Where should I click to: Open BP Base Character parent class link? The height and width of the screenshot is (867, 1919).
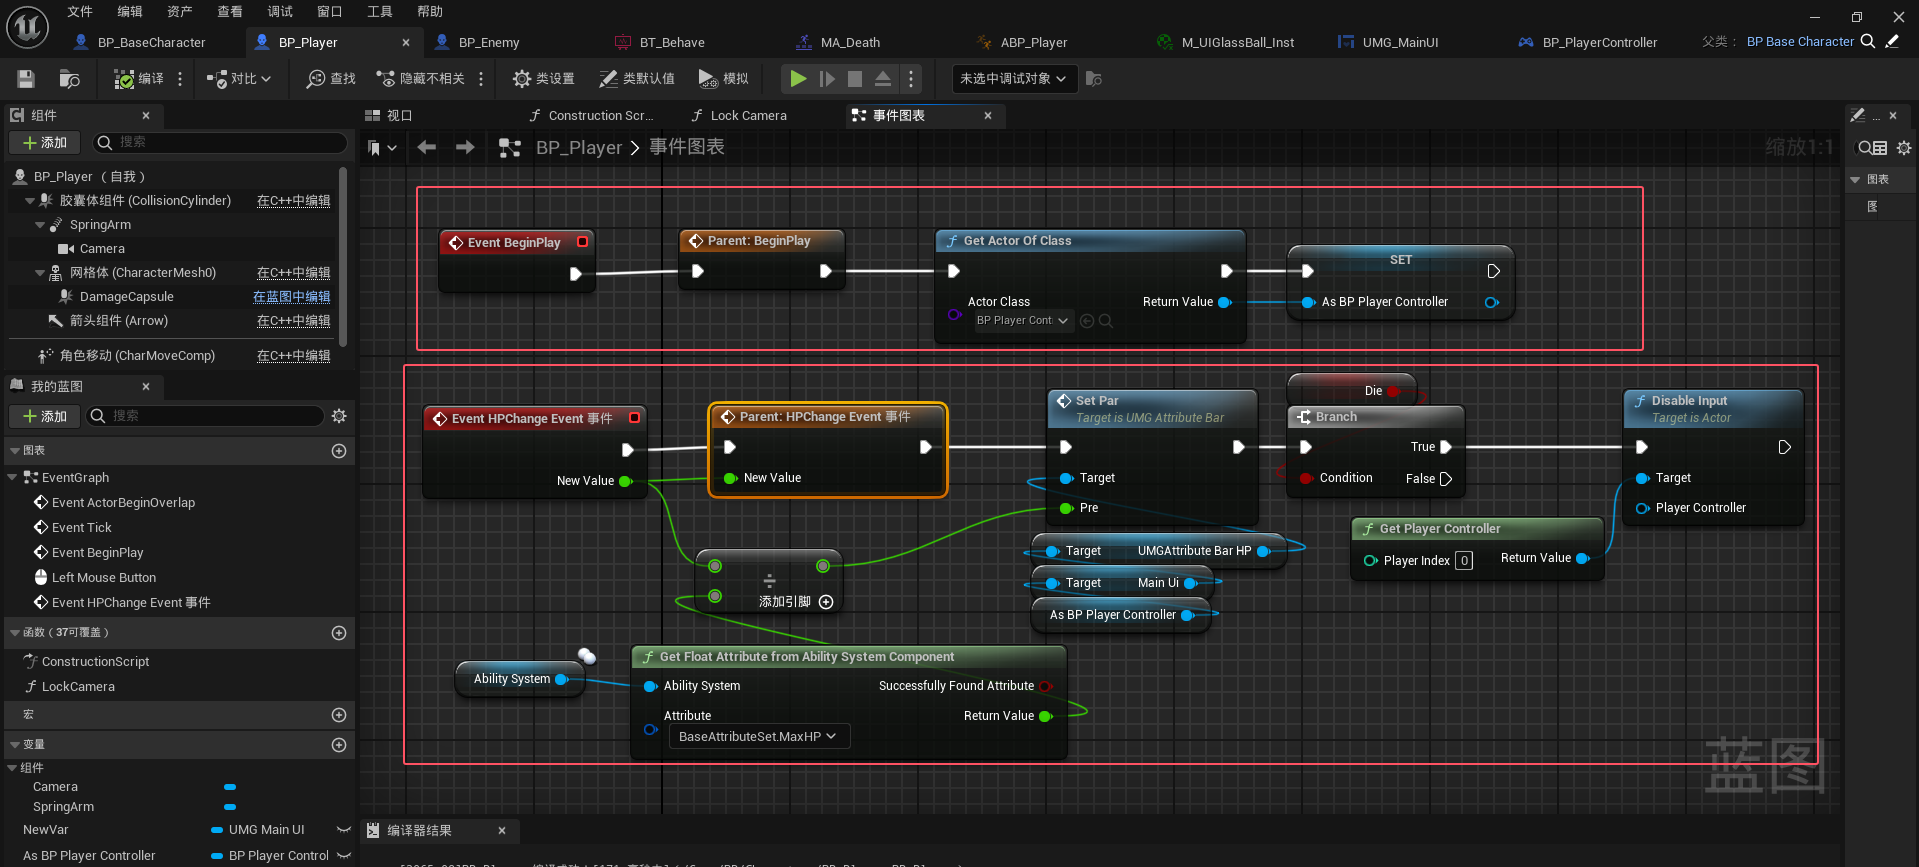[x=1800, y=42]
